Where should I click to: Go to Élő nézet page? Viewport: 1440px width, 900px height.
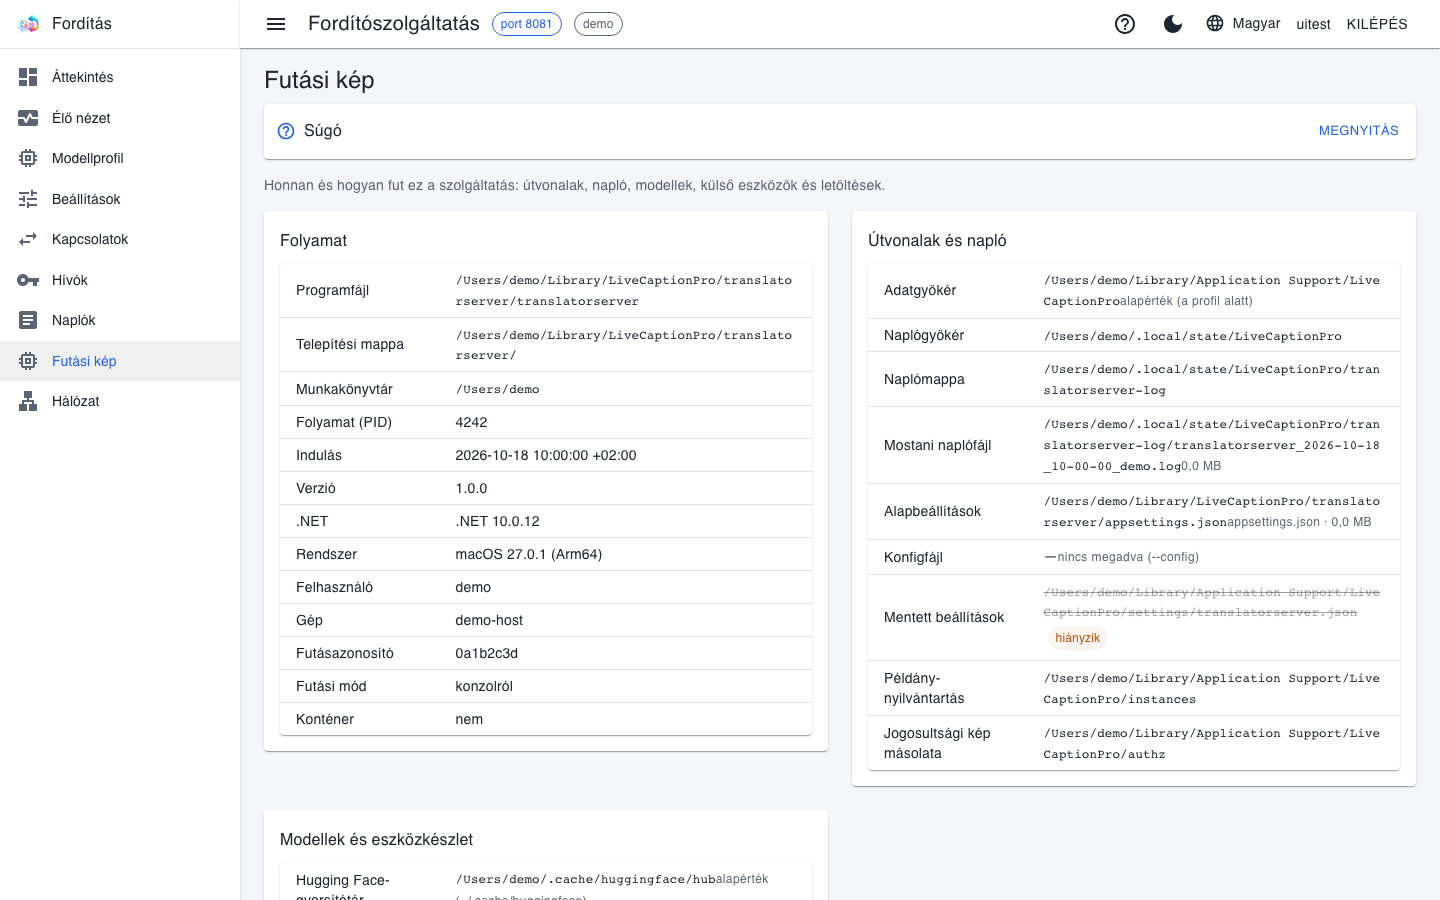coord(120,118)
